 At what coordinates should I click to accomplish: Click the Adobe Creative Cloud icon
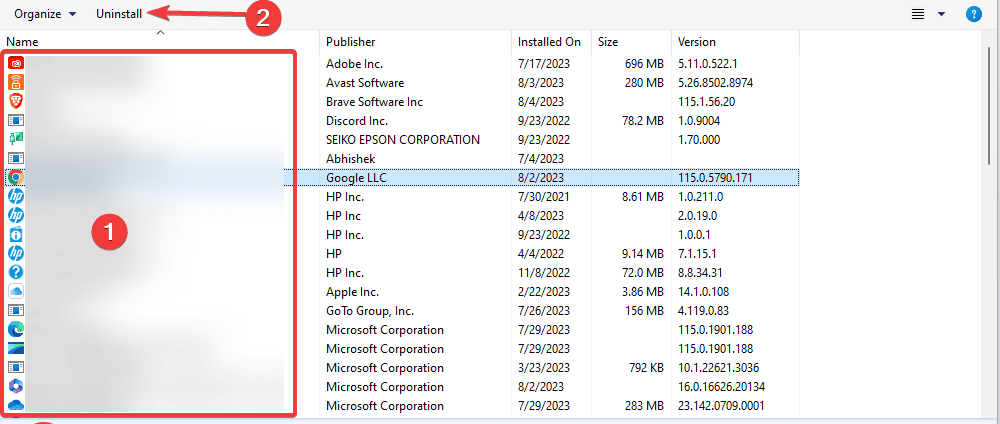16,63
